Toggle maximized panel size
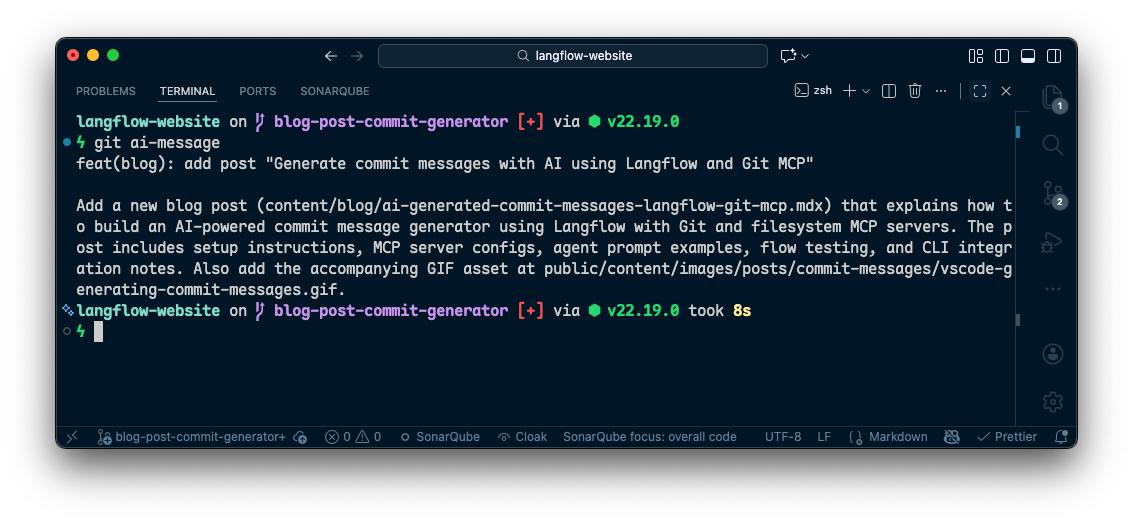This screenshot has height=522, width=1133. (980, 91)
